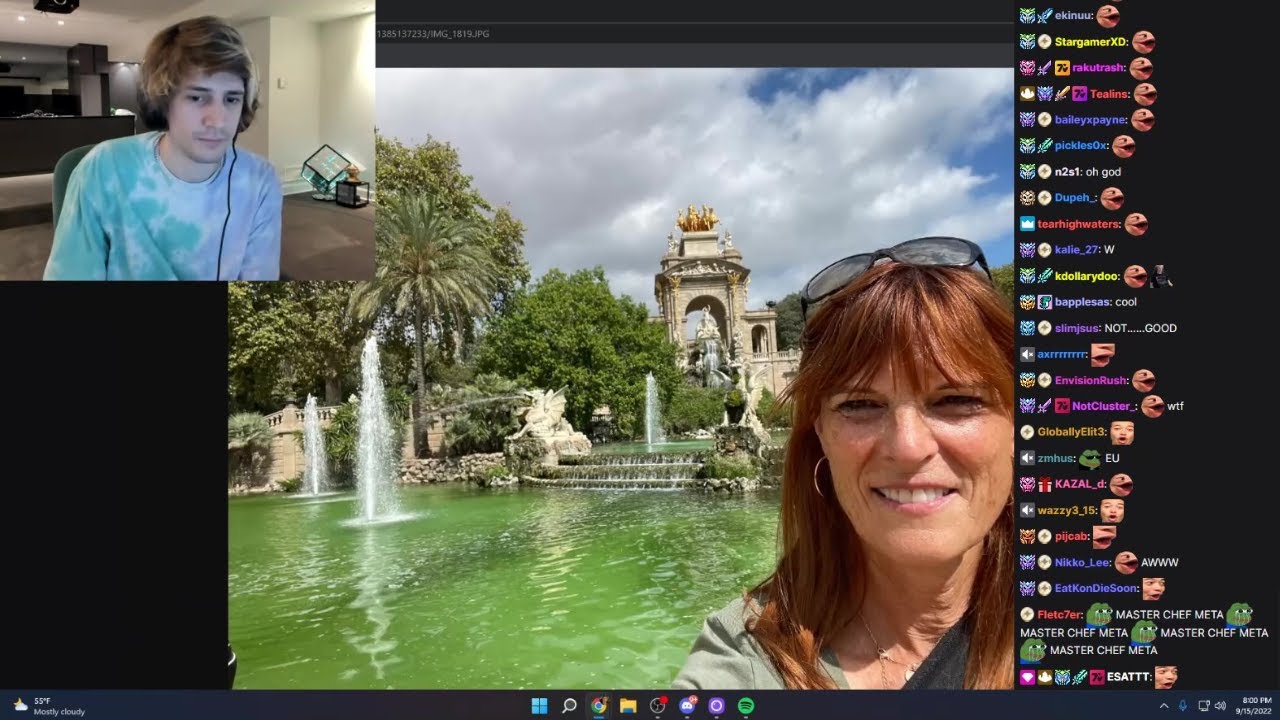Click the muted speaker badge beside axrrrrrrrr
1280x720 pixels.
click(x=1027, y=354)
